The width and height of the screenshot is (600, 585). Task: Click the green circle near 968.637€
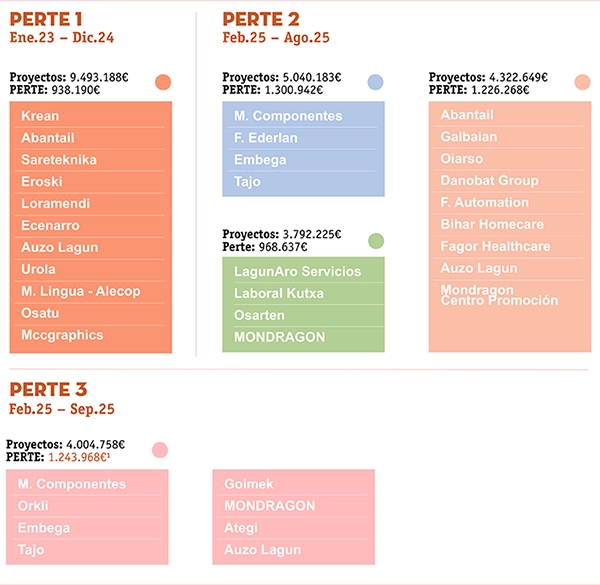[x=376, y=240]
